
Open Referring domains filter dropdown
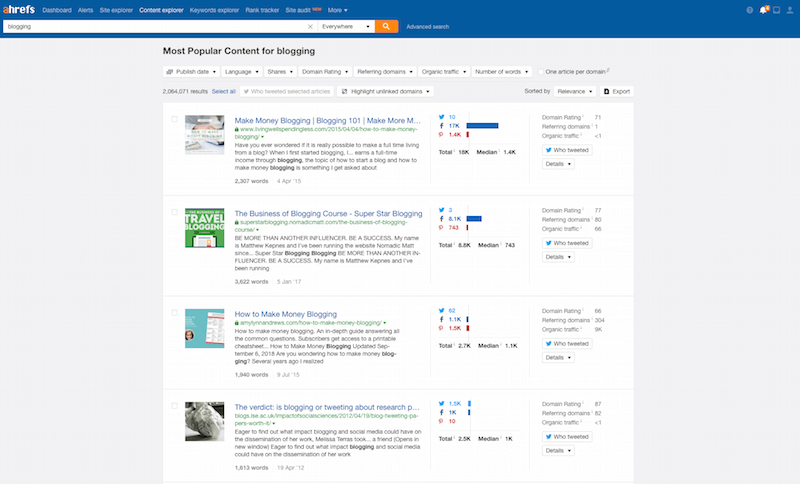tap(385, 72)
